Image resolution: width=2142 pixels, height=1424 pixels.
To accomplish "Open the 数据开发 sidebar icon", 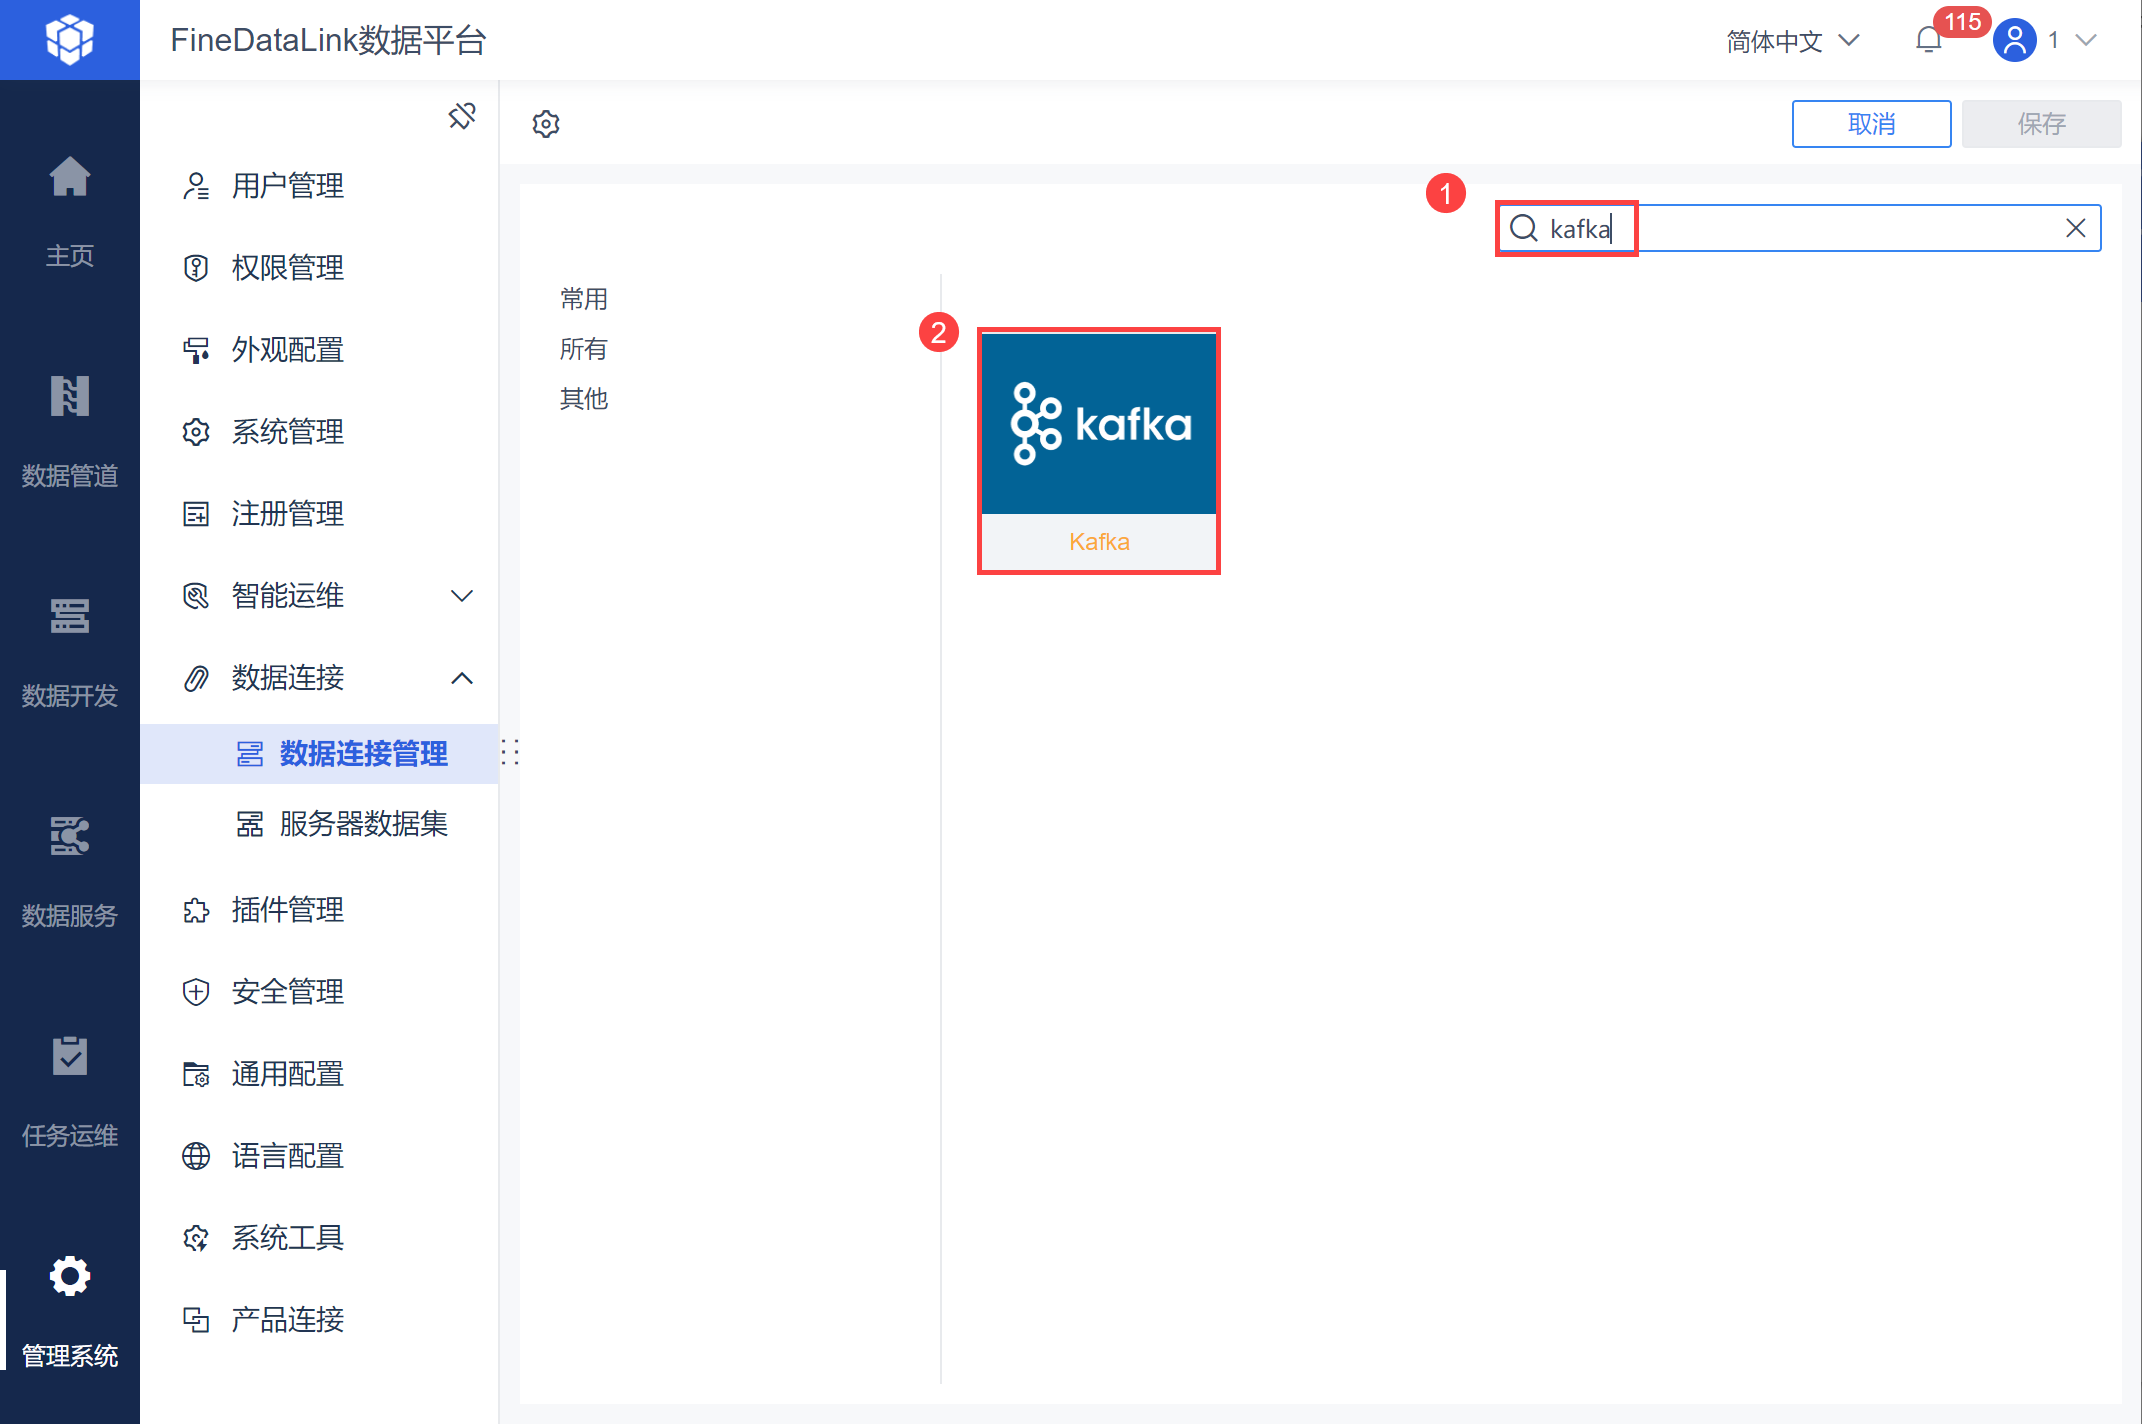I will click(x=69, y=617).
